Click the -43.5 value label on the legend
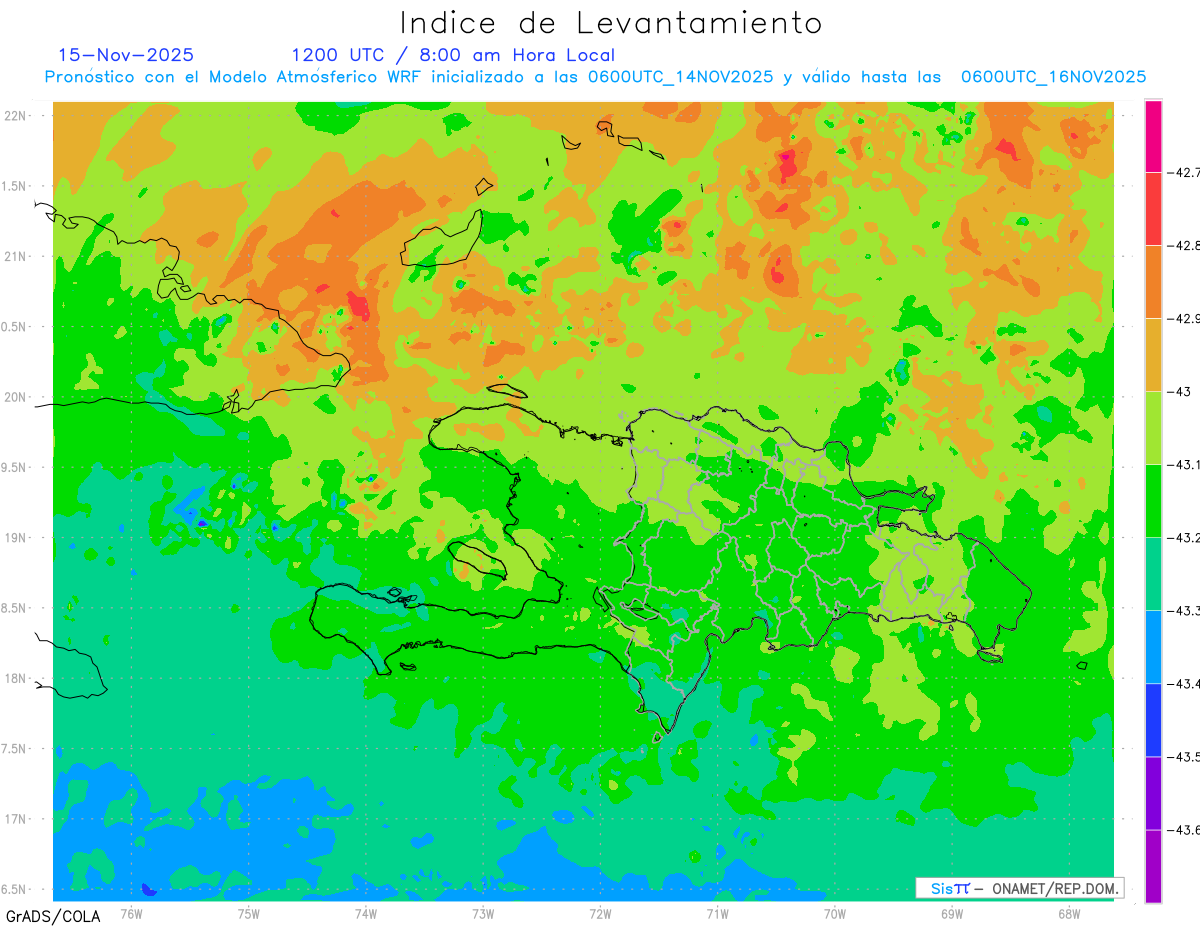Image resolution: width=1200 pixels, height=927 pixels. [x=1188, y=757]
